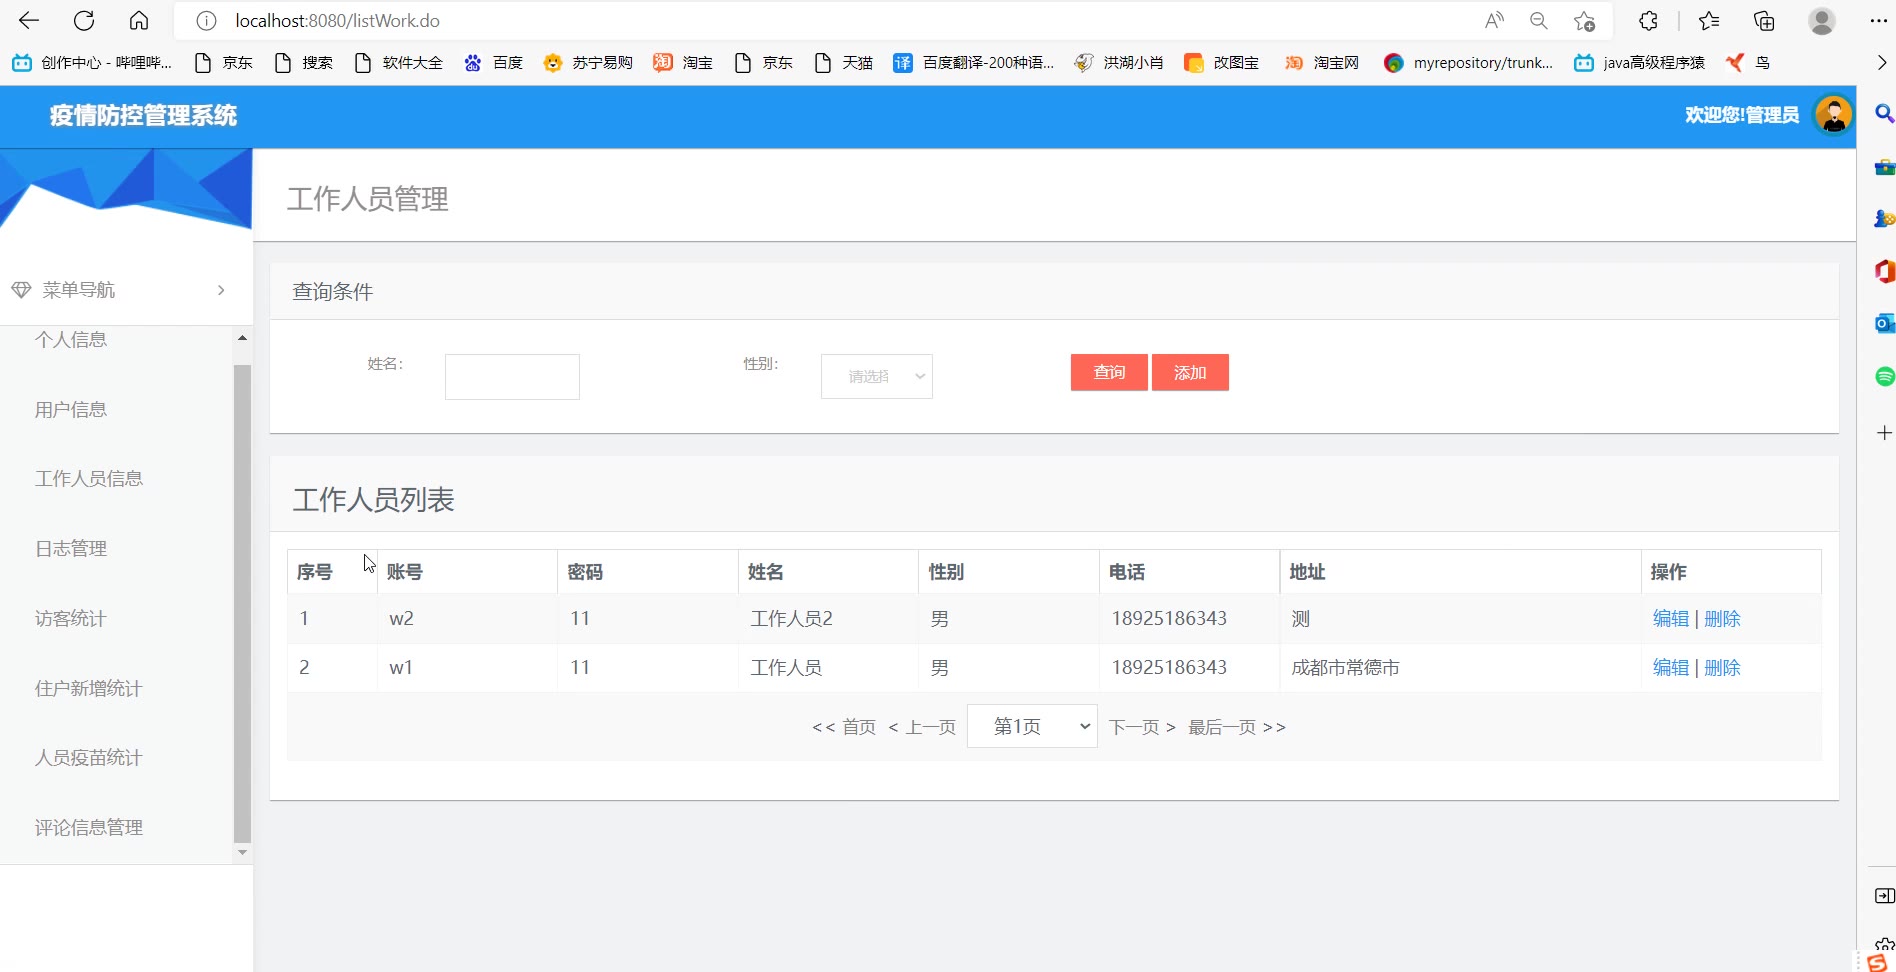Open the browser Settings and more menu
1896x972 pixels.
(1878, 21)
